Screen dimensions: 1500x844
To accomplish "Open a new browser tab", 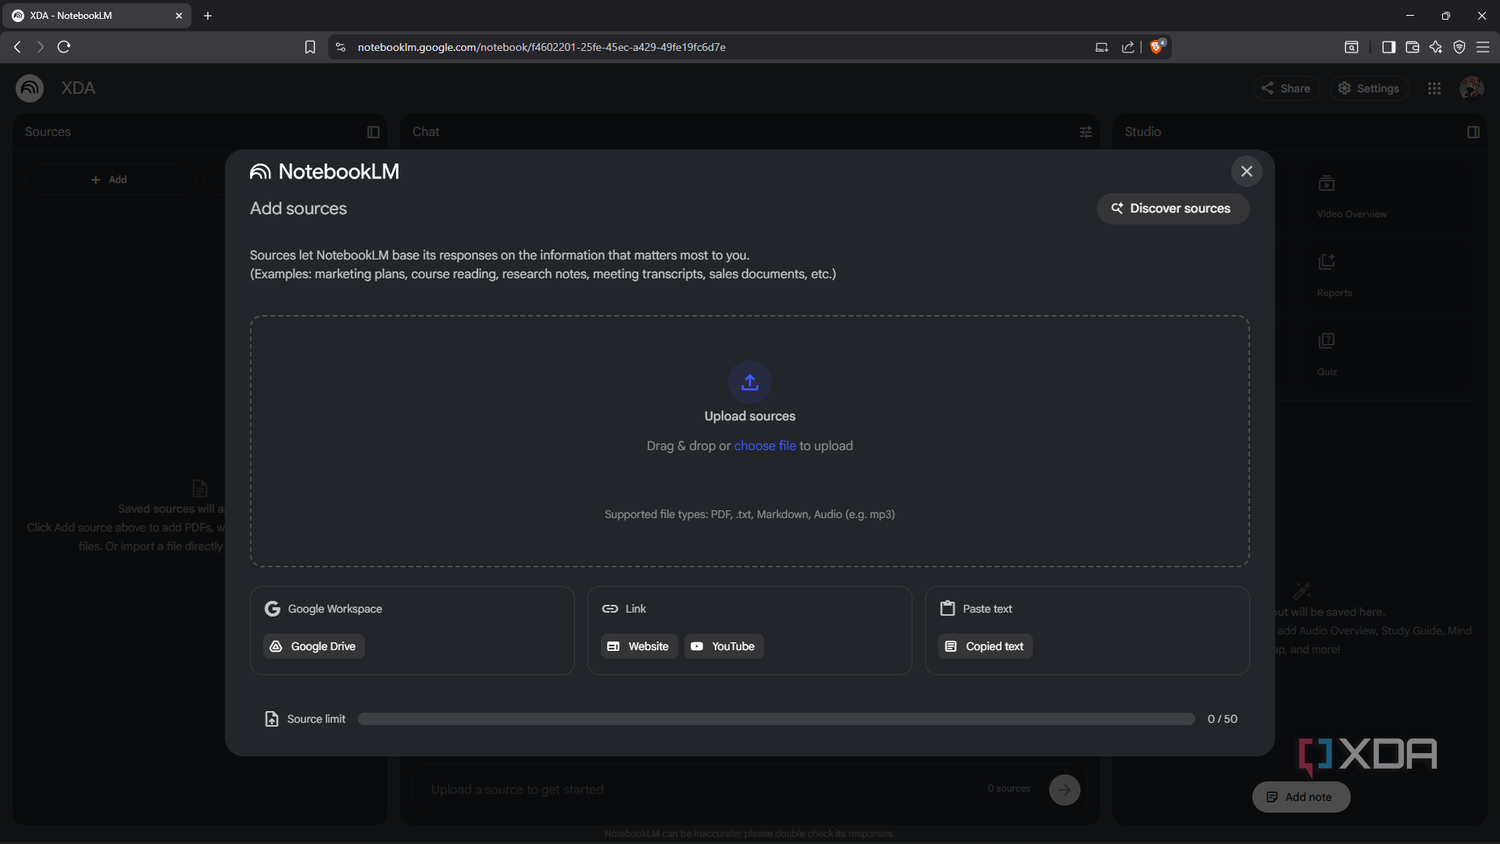I will [208, 16].
